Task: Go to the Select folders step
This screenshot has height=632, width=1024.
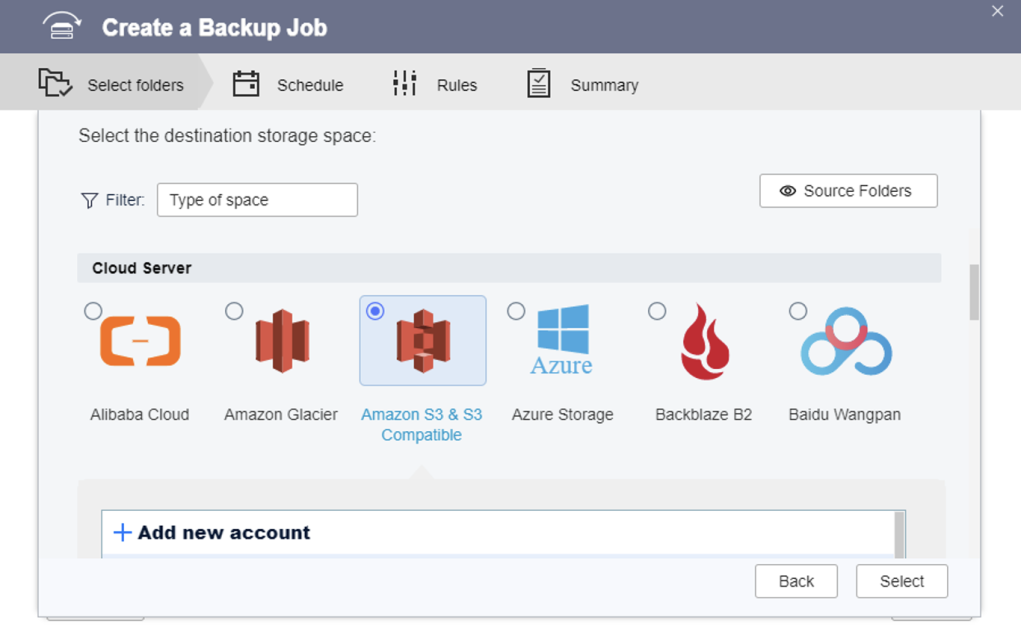Action: click(106, 84)
